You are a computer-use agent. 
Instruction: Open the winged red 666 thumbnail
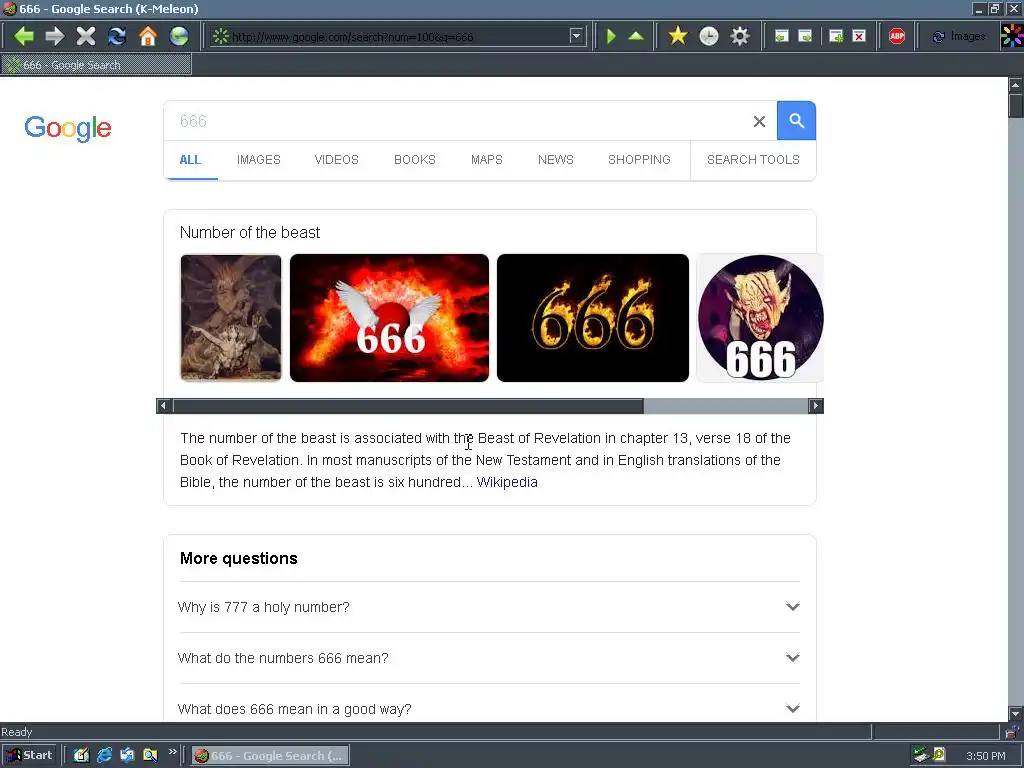tap(389, 318)
